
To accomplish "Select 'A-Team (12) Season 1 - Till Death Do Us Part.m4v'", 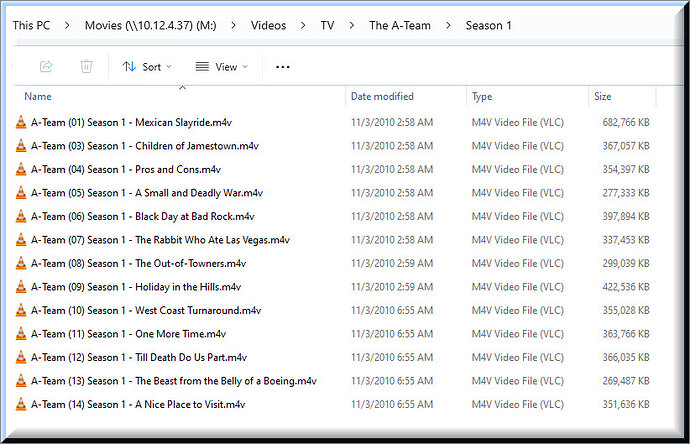I will pyautogui.click(x=139, y=357).
